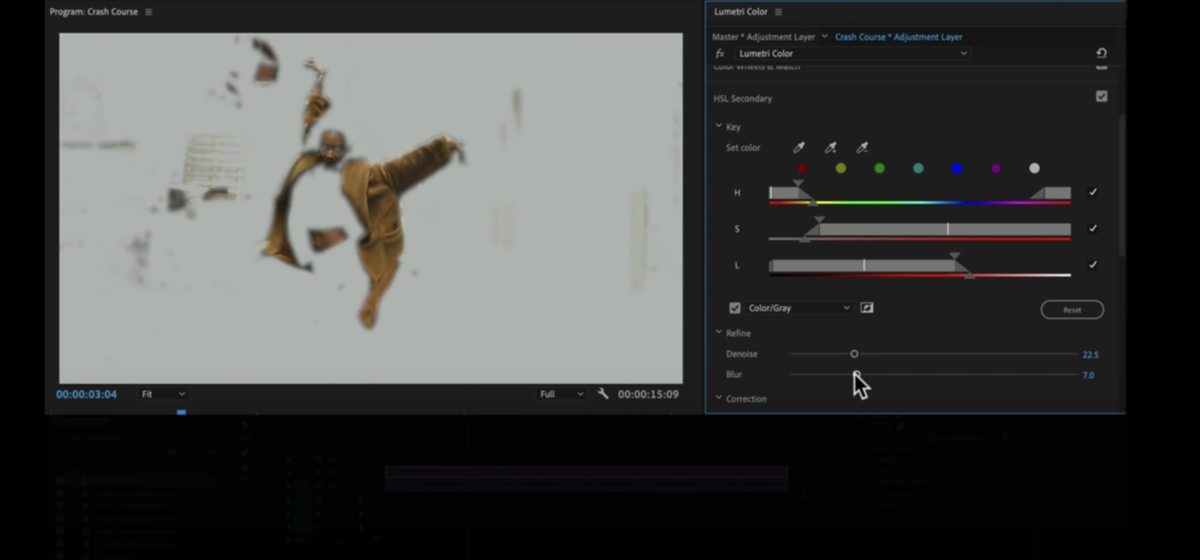Viewport: 1200px width, 560px height.
Task: Pick the magenta key color dot
Action: click(x=996, y=169)
